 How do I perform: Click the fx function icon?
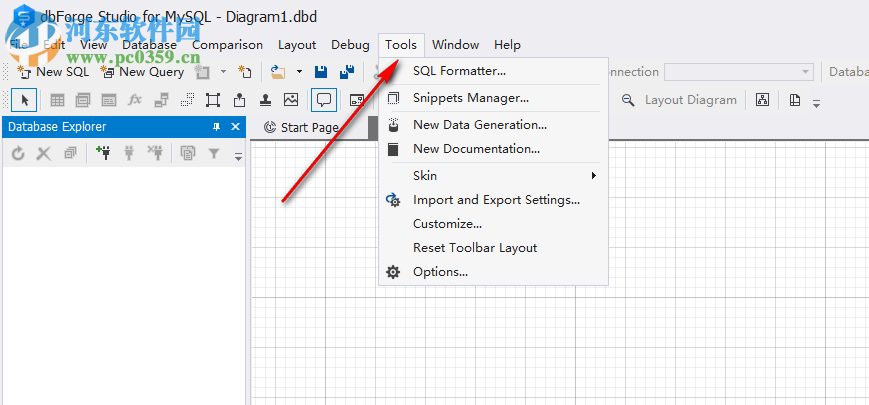[x=135, y=100]
